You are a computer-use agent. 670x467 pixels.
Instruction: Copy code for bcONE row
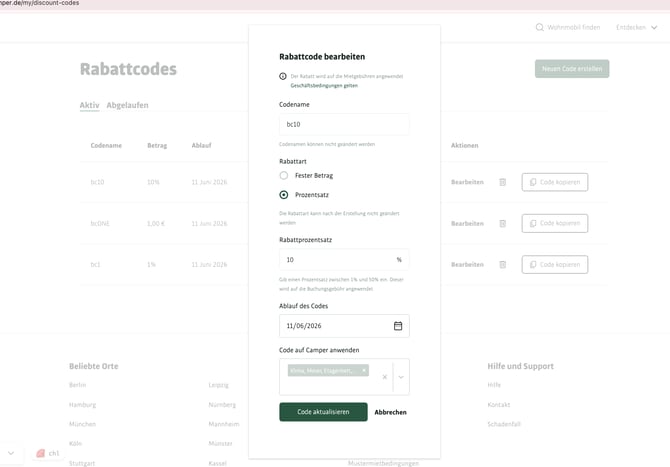point(555,223)
